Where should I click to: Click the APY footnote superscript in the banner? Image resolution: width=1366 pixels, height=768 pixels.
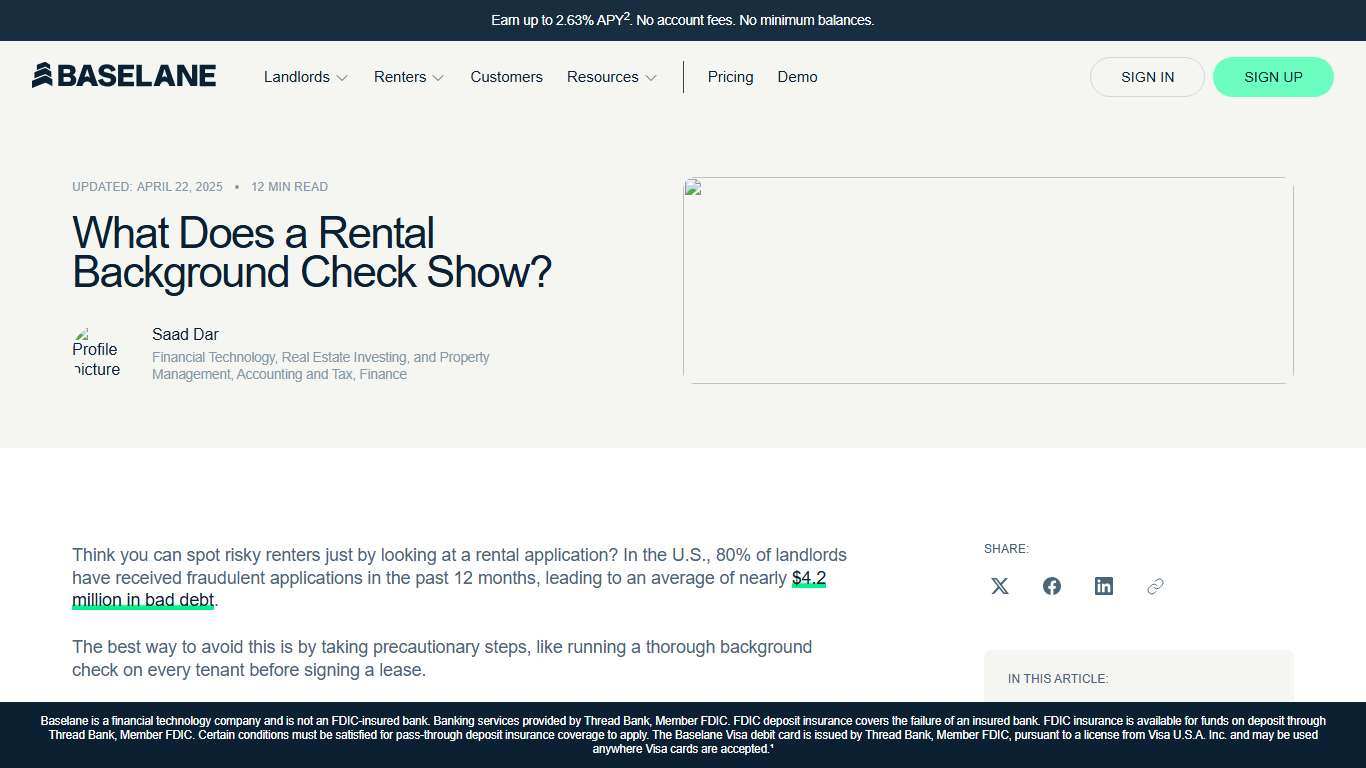(625, 15)
